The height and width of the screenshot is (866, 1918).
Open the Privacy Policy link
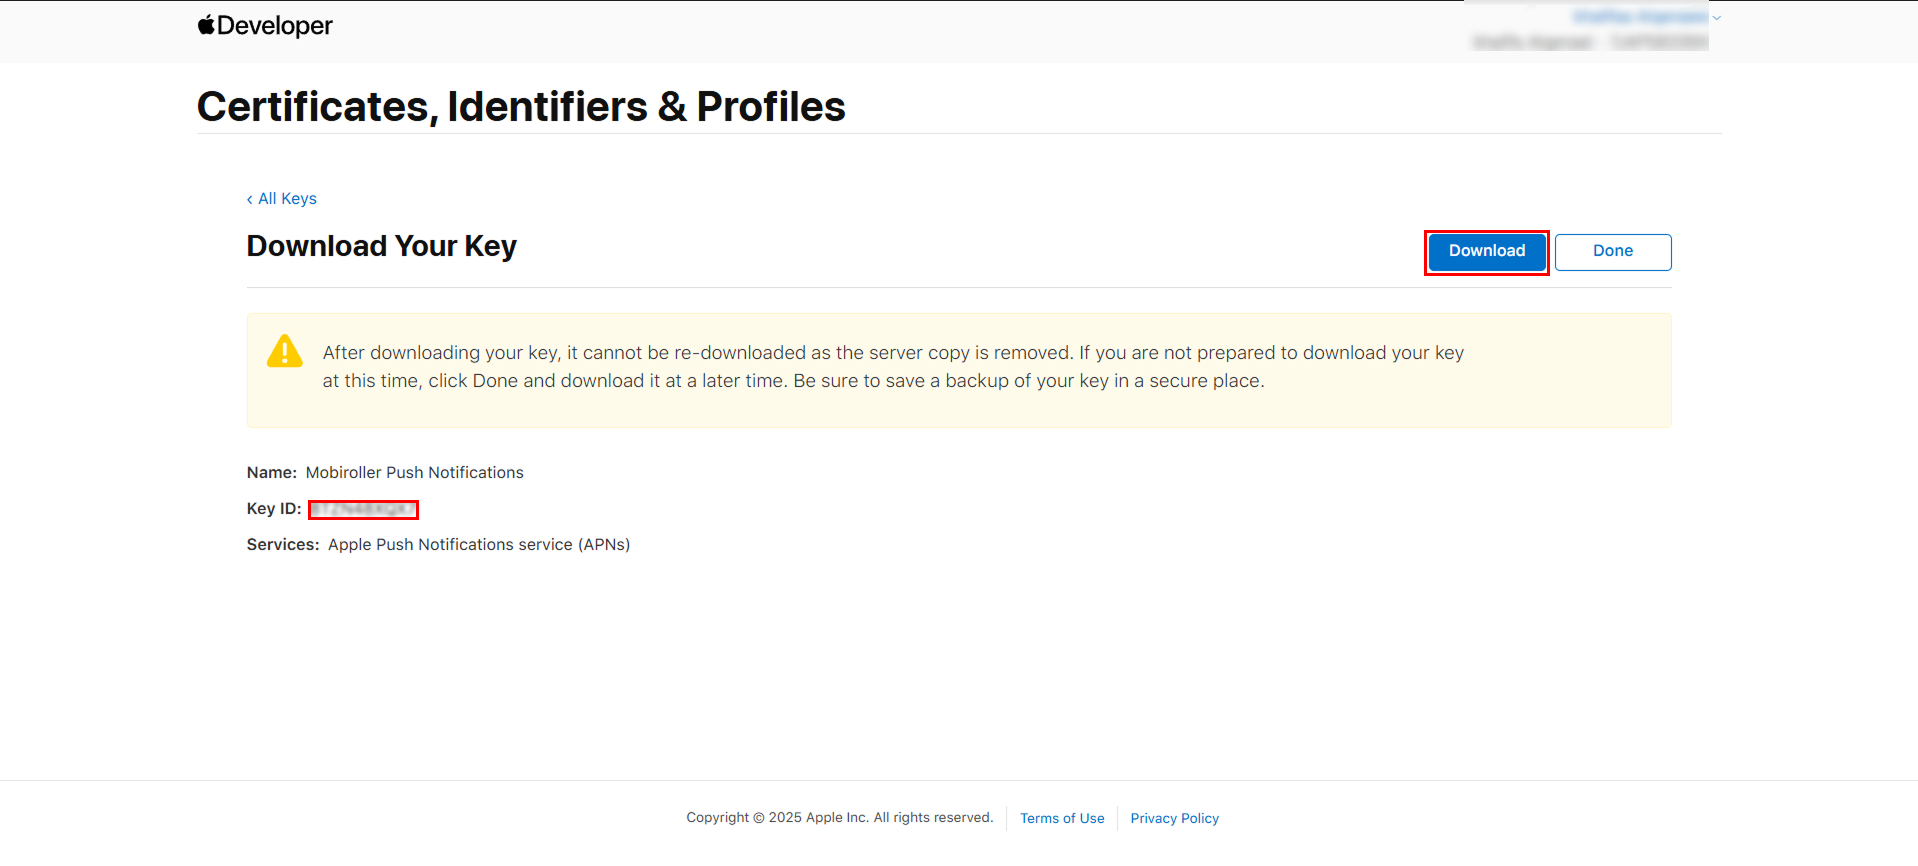(1174, 818)
